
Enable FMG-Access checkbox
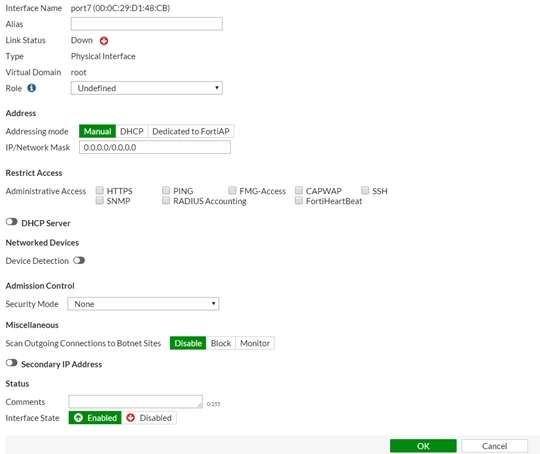click(x=232, y=190)
